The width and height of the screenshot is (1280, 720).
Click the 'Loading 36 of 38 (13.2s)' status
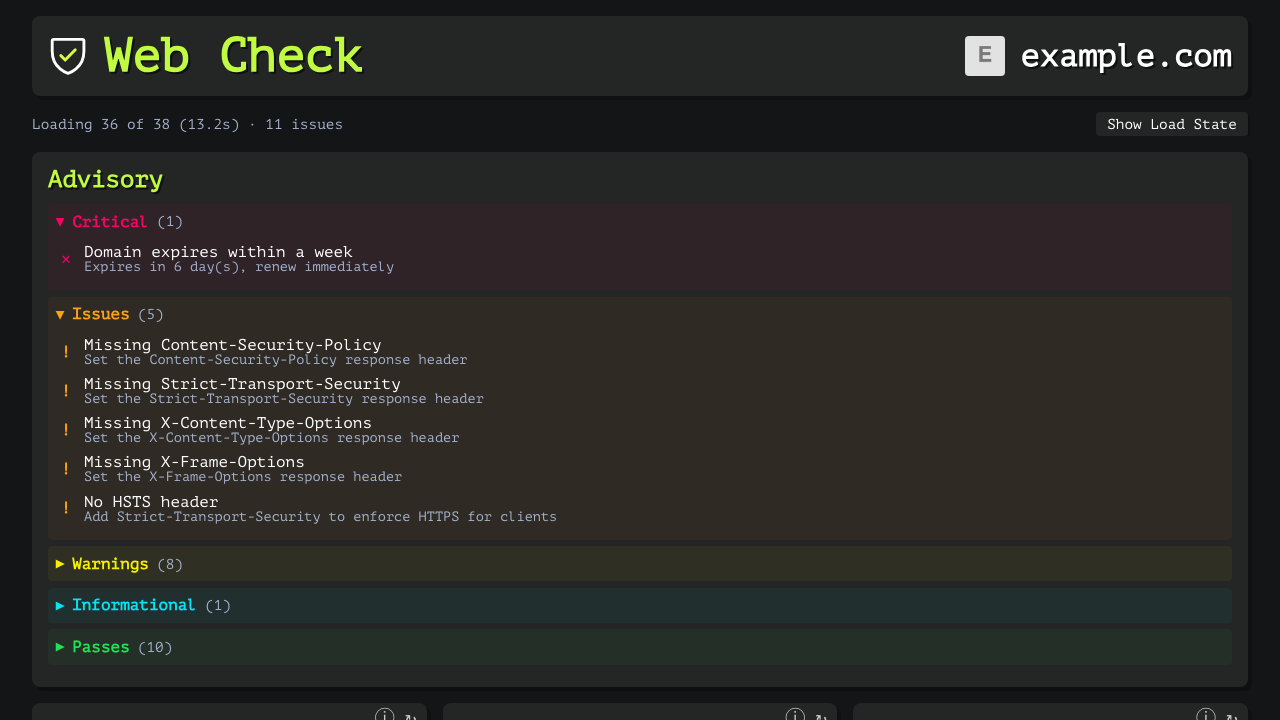[136, 125]
